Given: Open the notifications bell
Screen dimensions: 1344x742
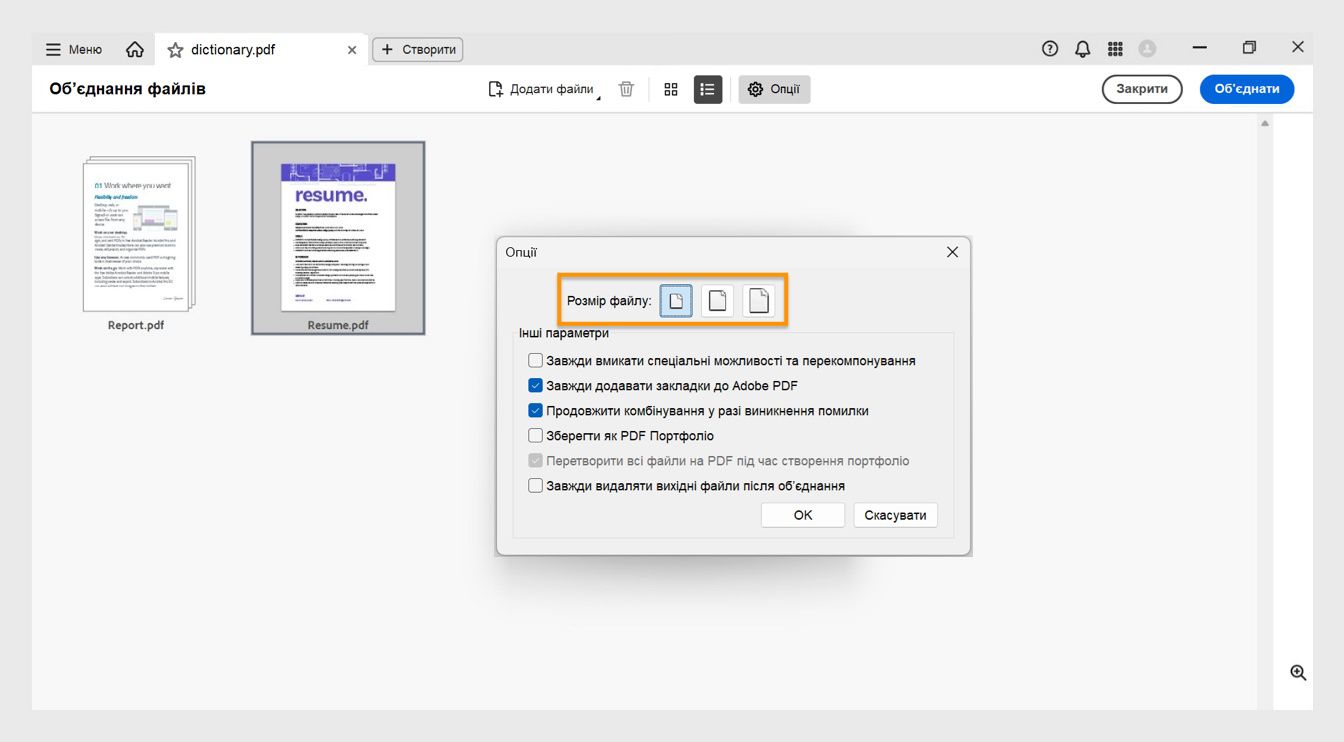Looking at the screenshot, I should pyautogui.click(x=1082, y=48).
